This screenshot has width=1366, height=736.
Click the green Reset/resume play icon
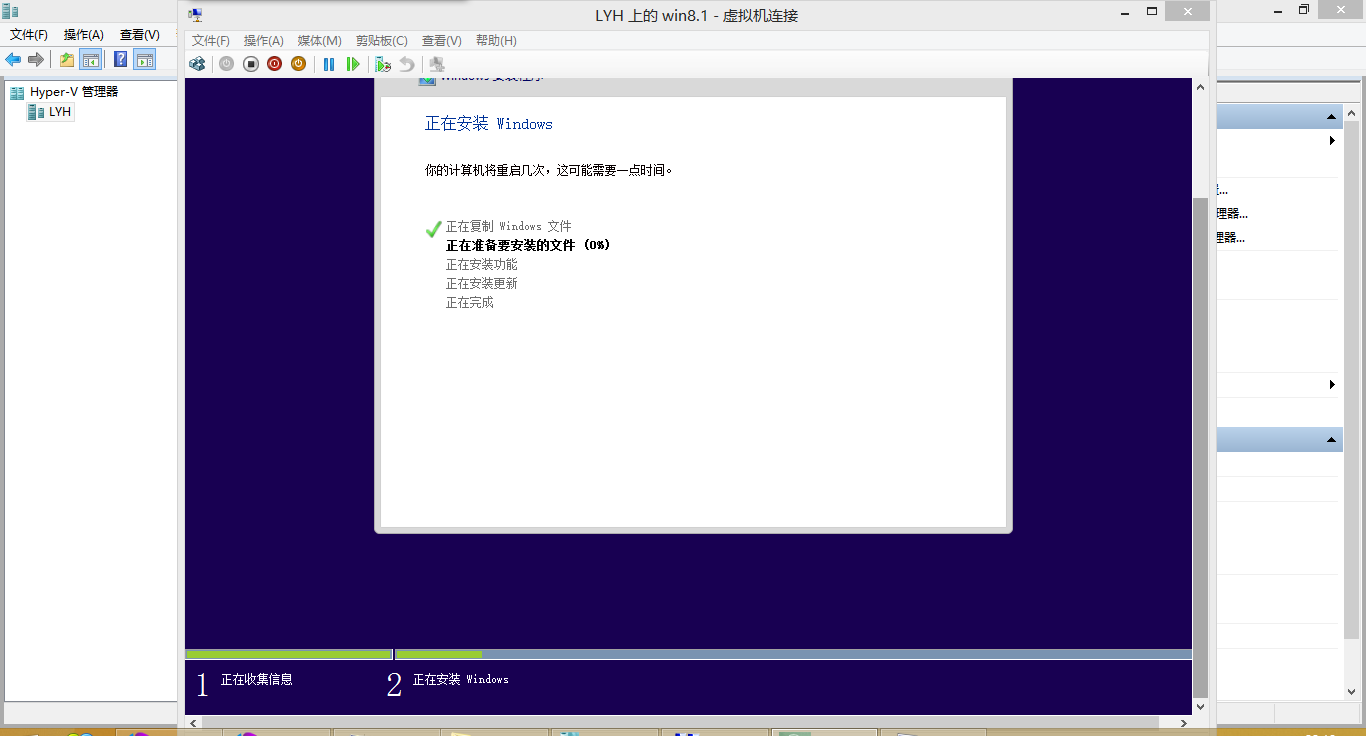pos(353,64)
